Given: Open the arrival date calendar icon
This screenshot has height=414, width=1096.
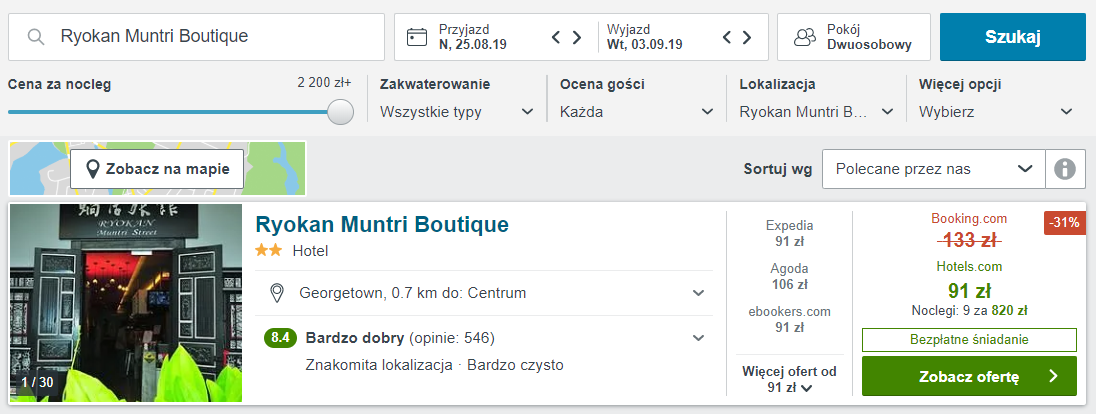Looking at the screenshot, I should click(x=417, y=36).
